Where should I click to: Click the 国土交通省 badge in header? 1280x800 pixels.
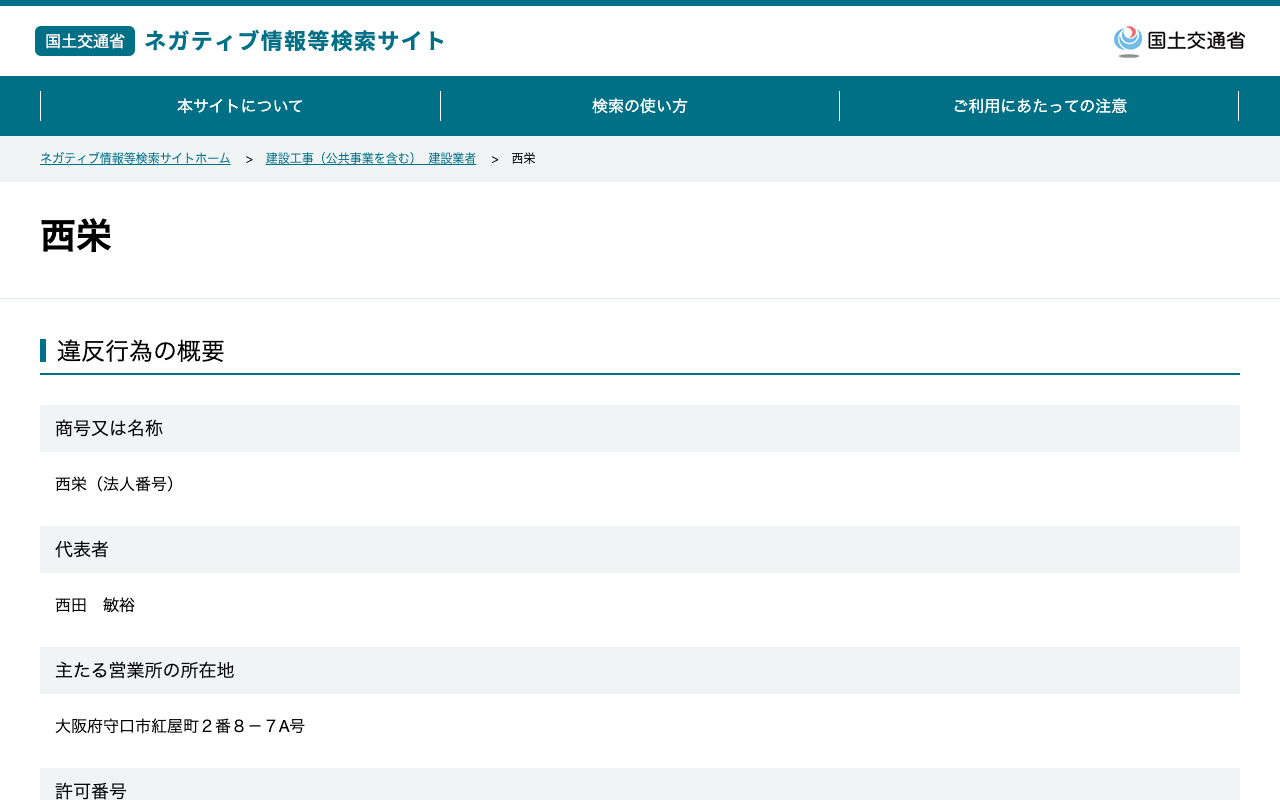pyautogui.click(x=85, y=41)
